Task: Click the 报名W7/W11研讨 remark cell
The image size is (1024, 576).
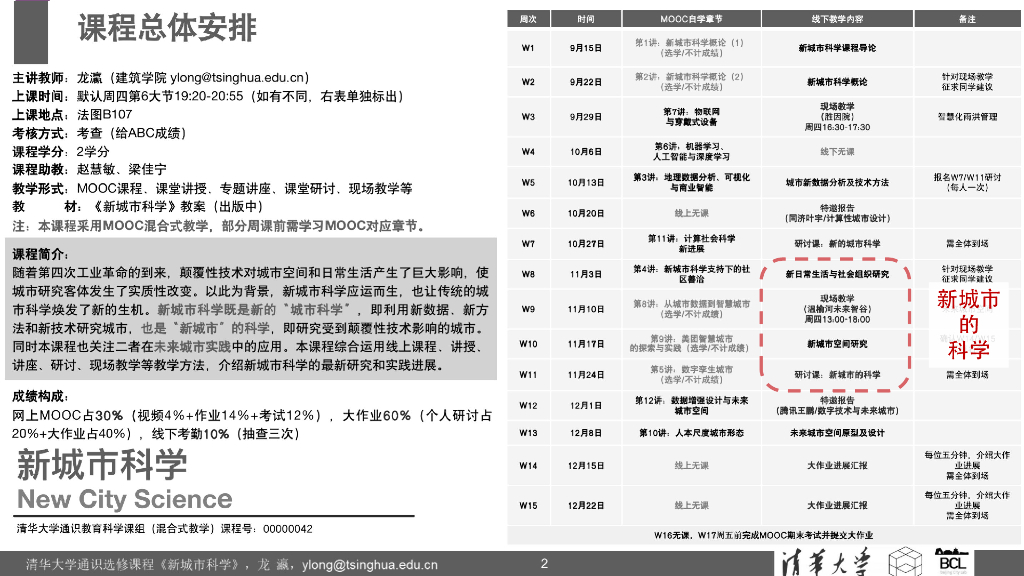Action: pos(967,182)
